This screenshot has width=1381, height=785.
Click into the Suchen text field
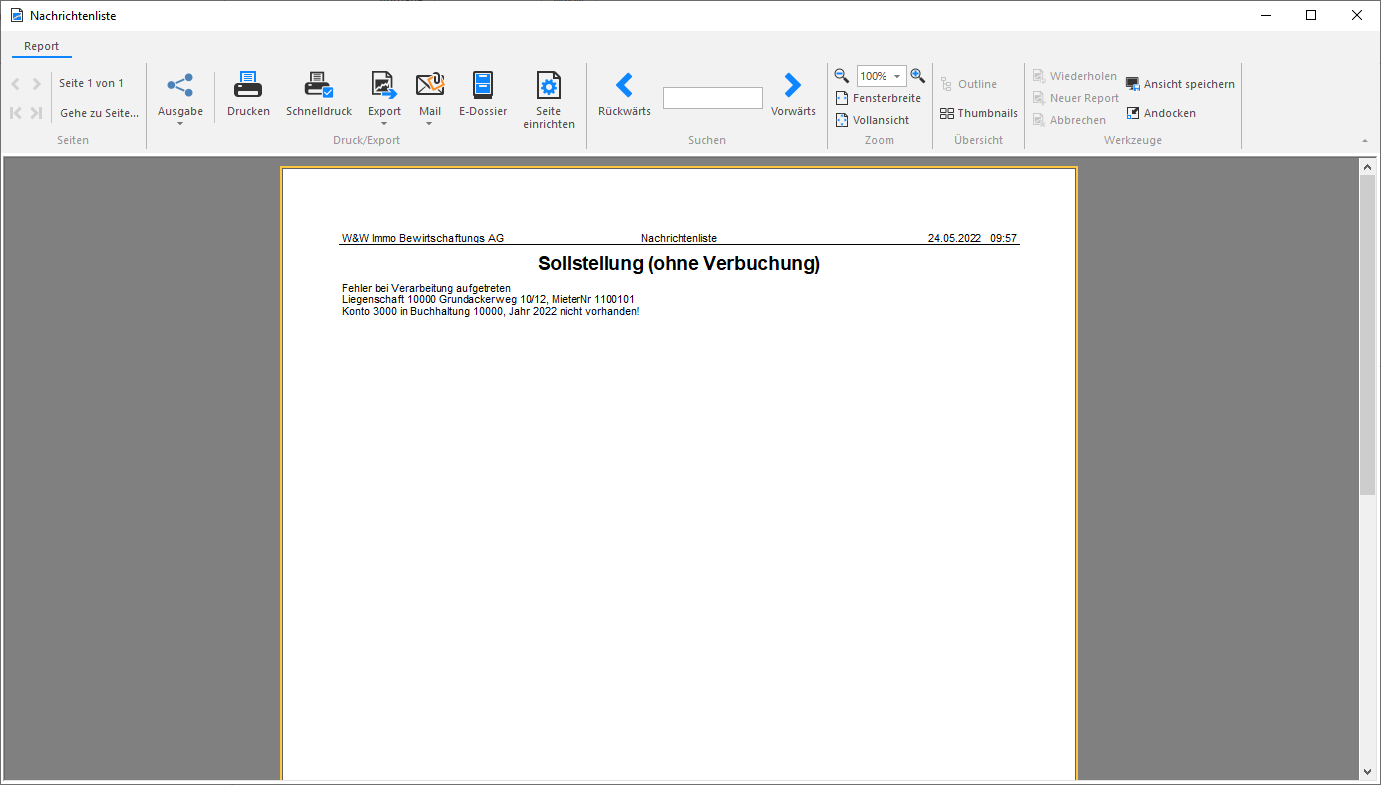713,98
